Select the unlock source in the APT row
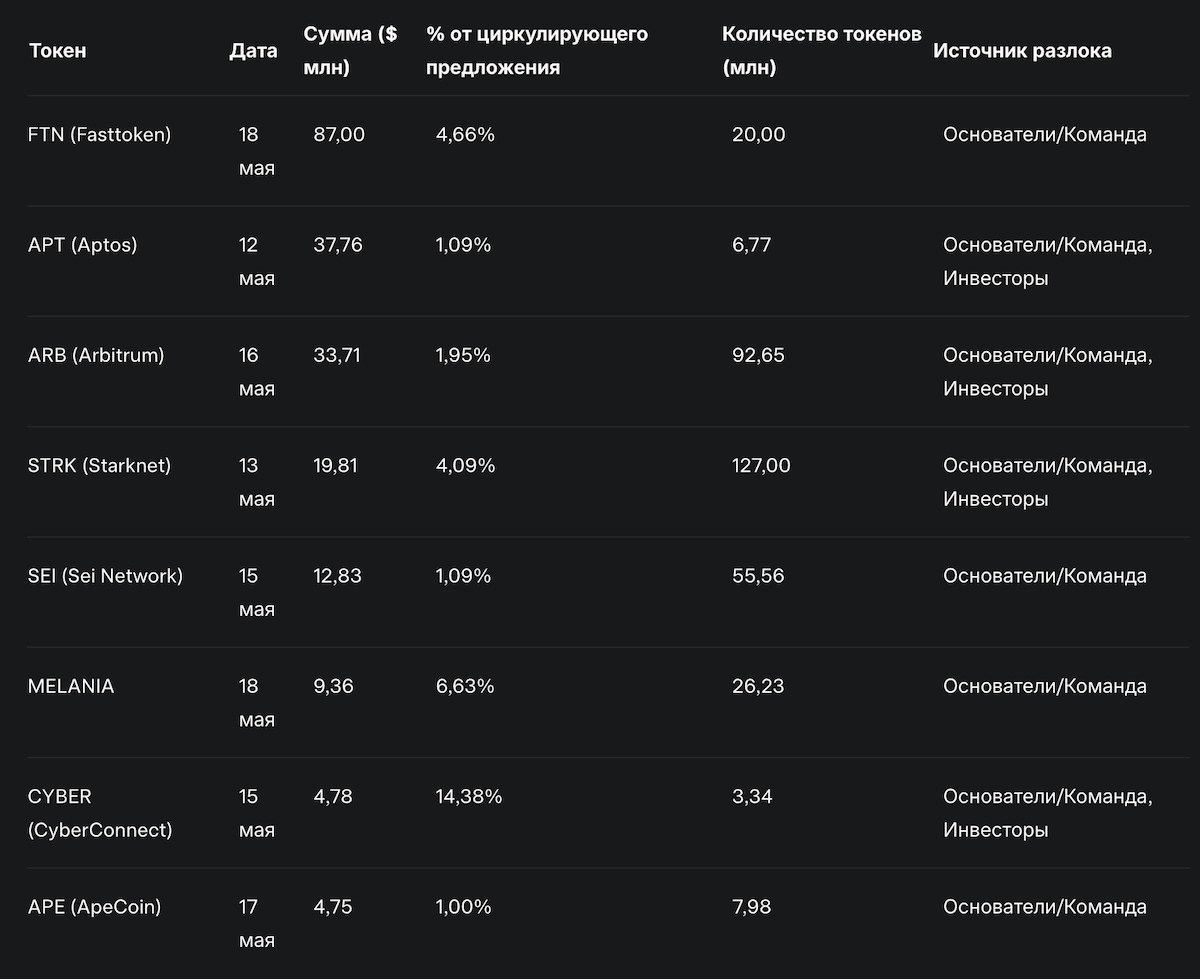Image resolution: width=1200 pixels, height=979 pixels. point(1048,262)
